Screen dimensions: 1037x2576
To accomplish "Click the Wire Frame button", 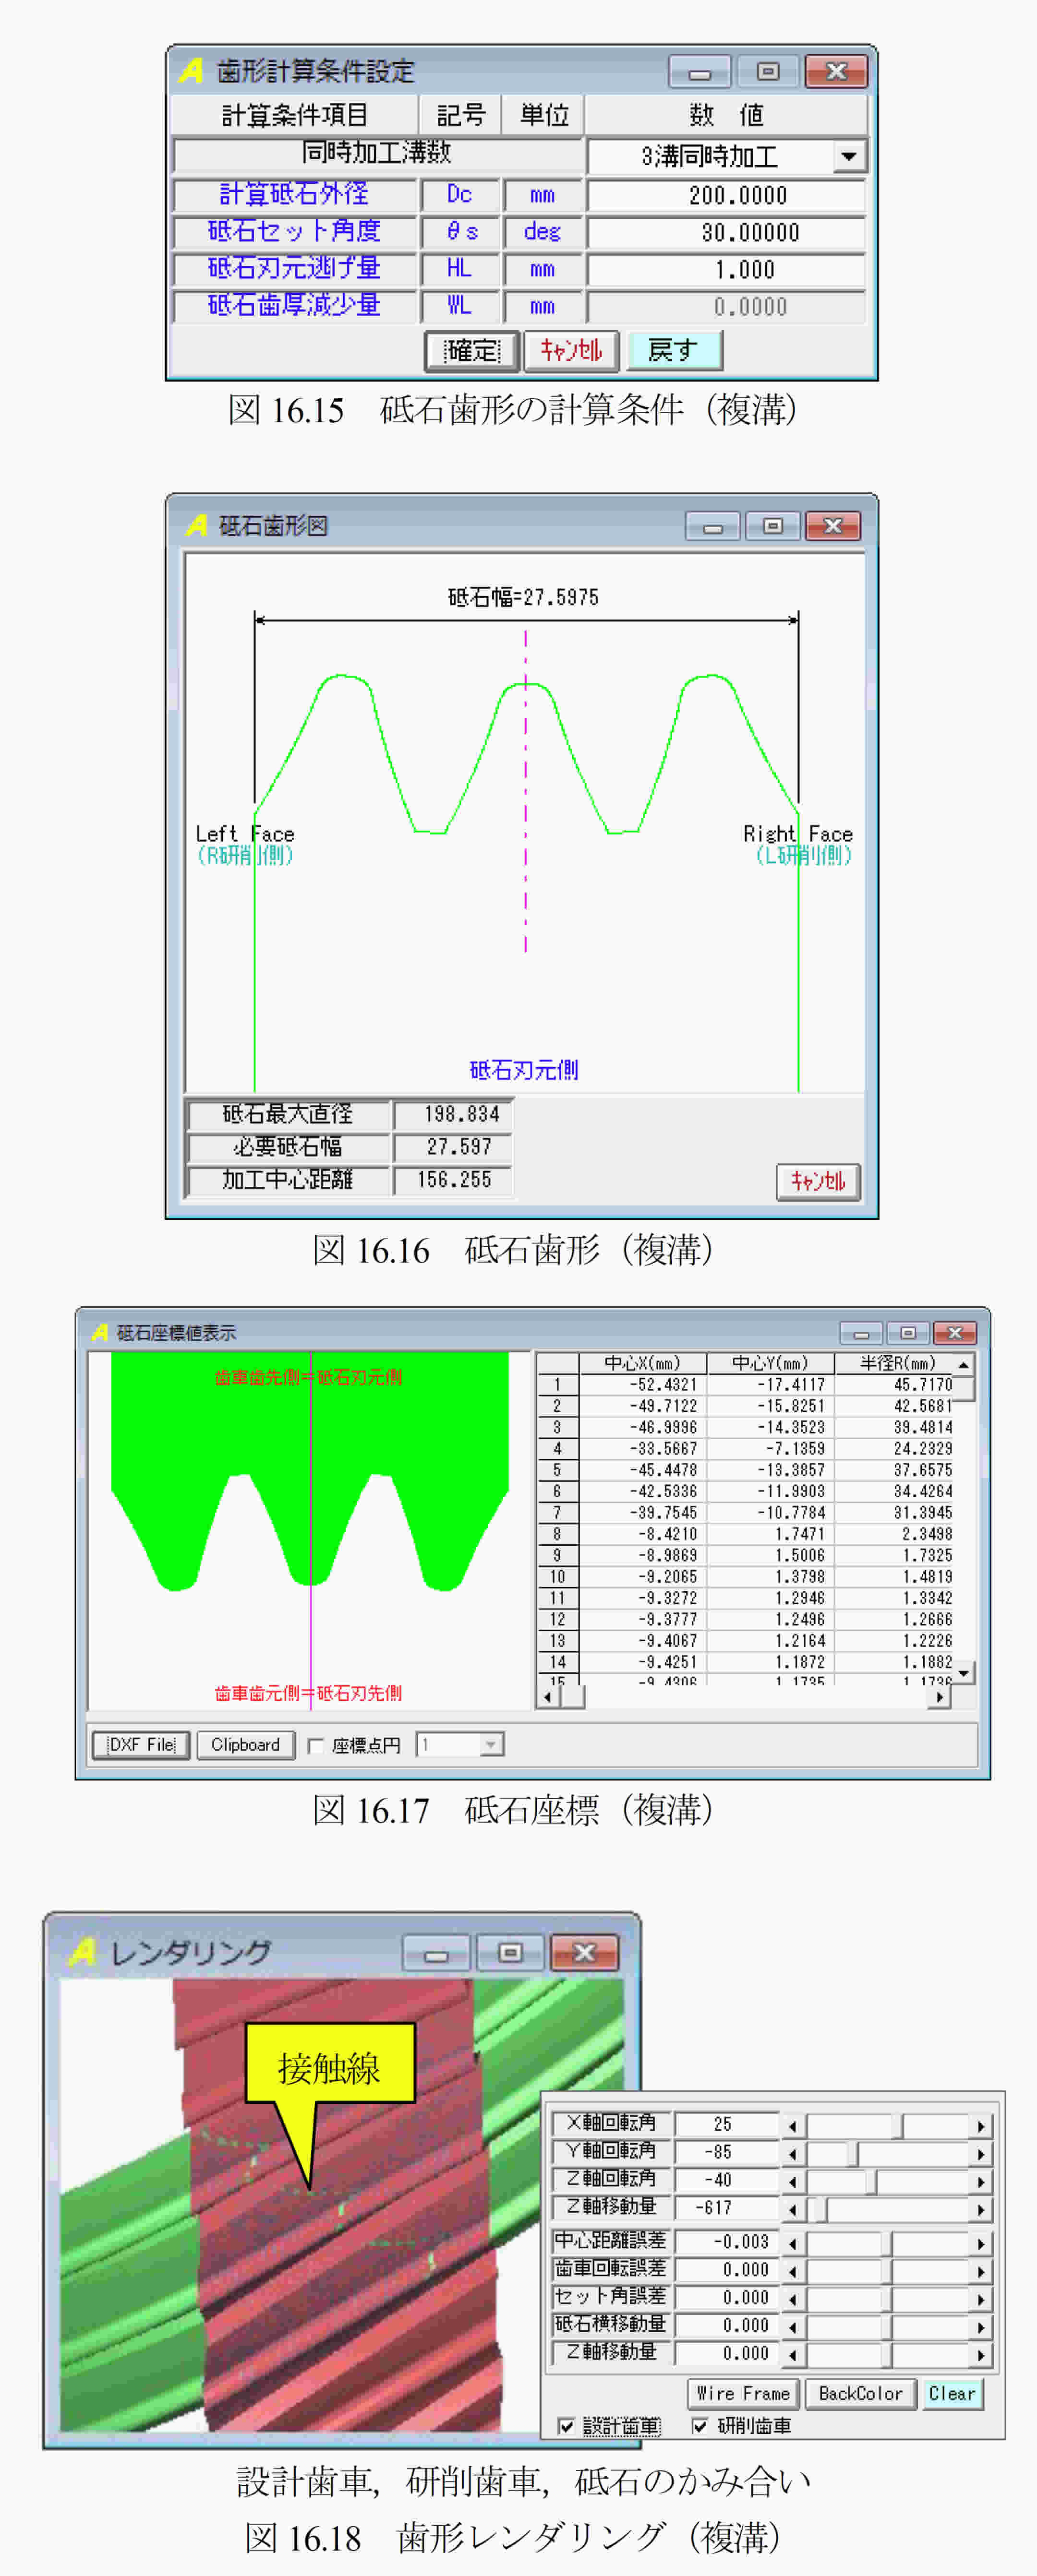I will (x=743, y=2394).
